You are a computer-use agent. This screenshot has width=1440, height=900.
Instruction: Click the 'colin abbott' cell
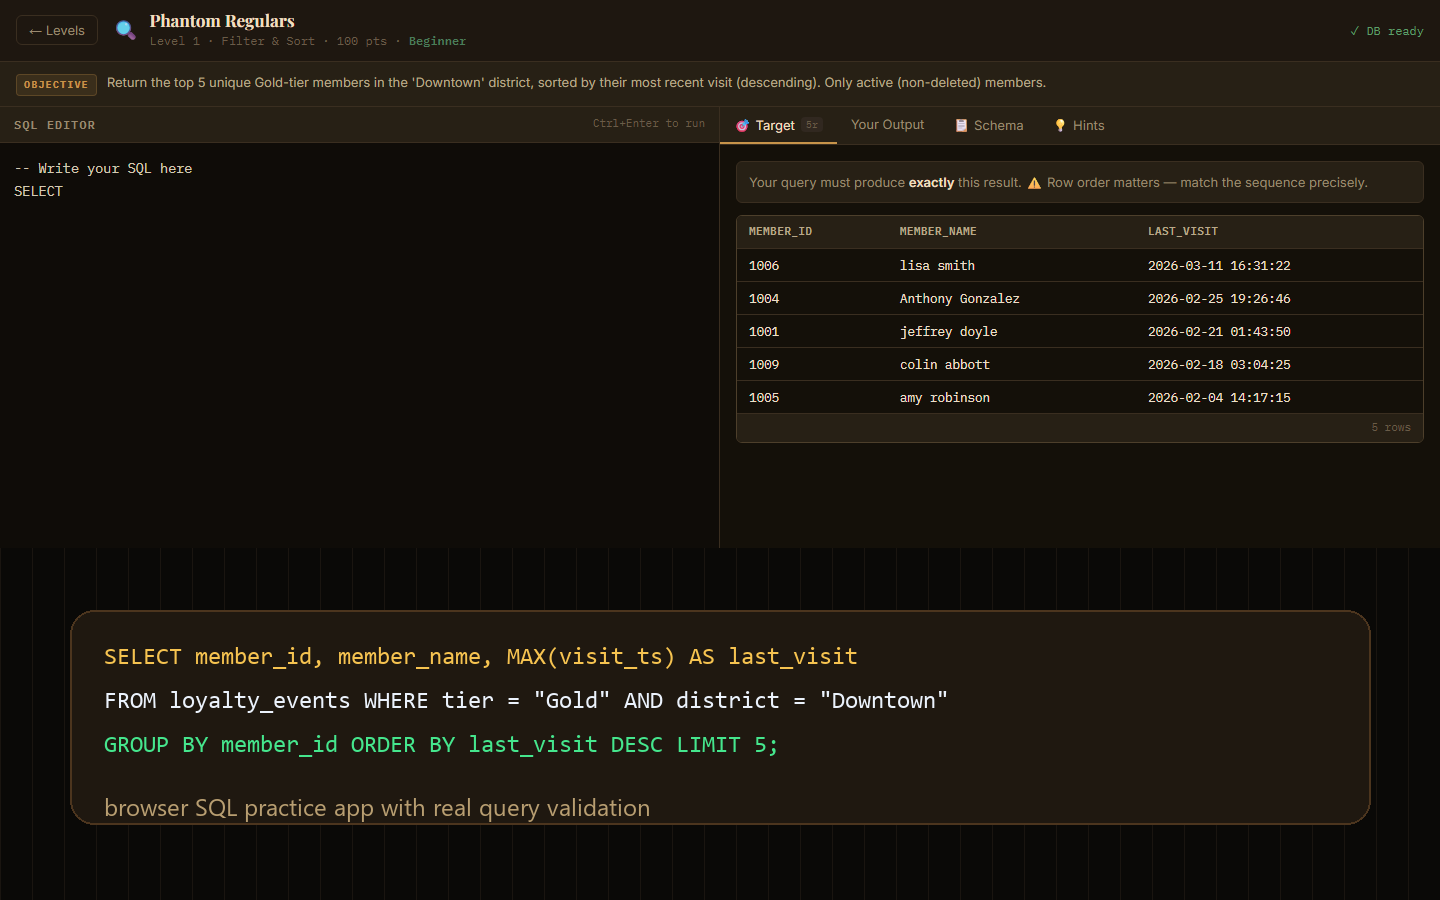(944, 364)
